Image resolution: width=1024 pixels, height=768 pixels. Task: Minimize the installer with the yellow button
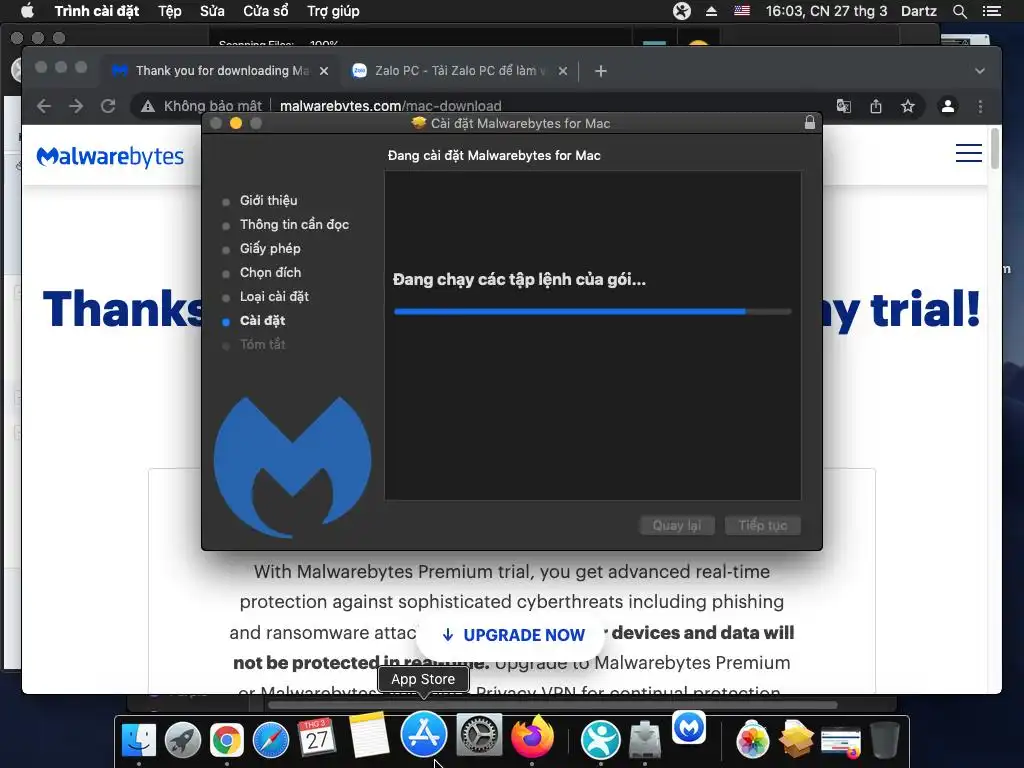tap(236, 123)
